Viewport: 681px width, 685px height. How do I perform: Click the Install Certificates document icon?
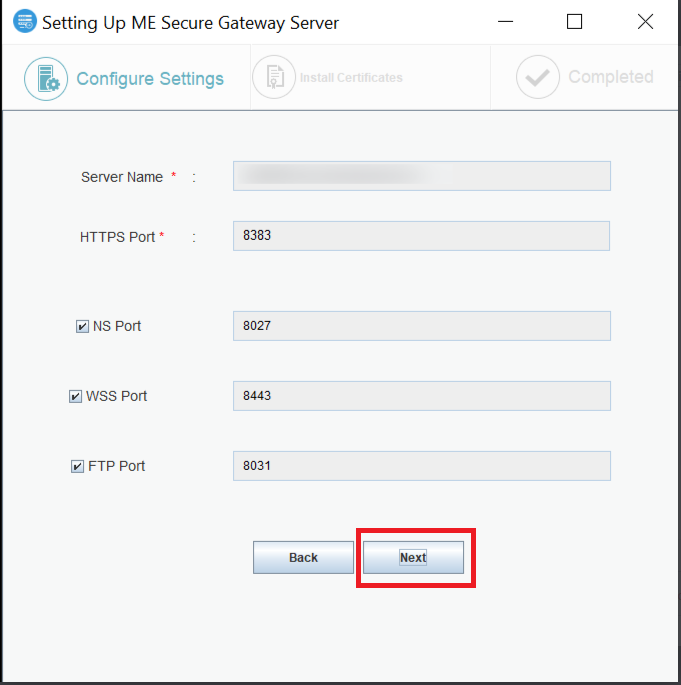click(x=274, y=78)
